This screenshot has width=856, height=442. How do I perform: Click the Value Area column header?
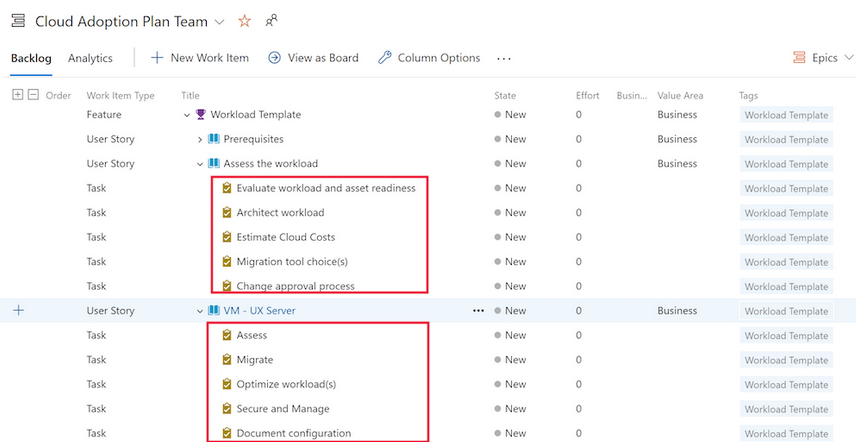pyautogui.click(x=680, y=95)
